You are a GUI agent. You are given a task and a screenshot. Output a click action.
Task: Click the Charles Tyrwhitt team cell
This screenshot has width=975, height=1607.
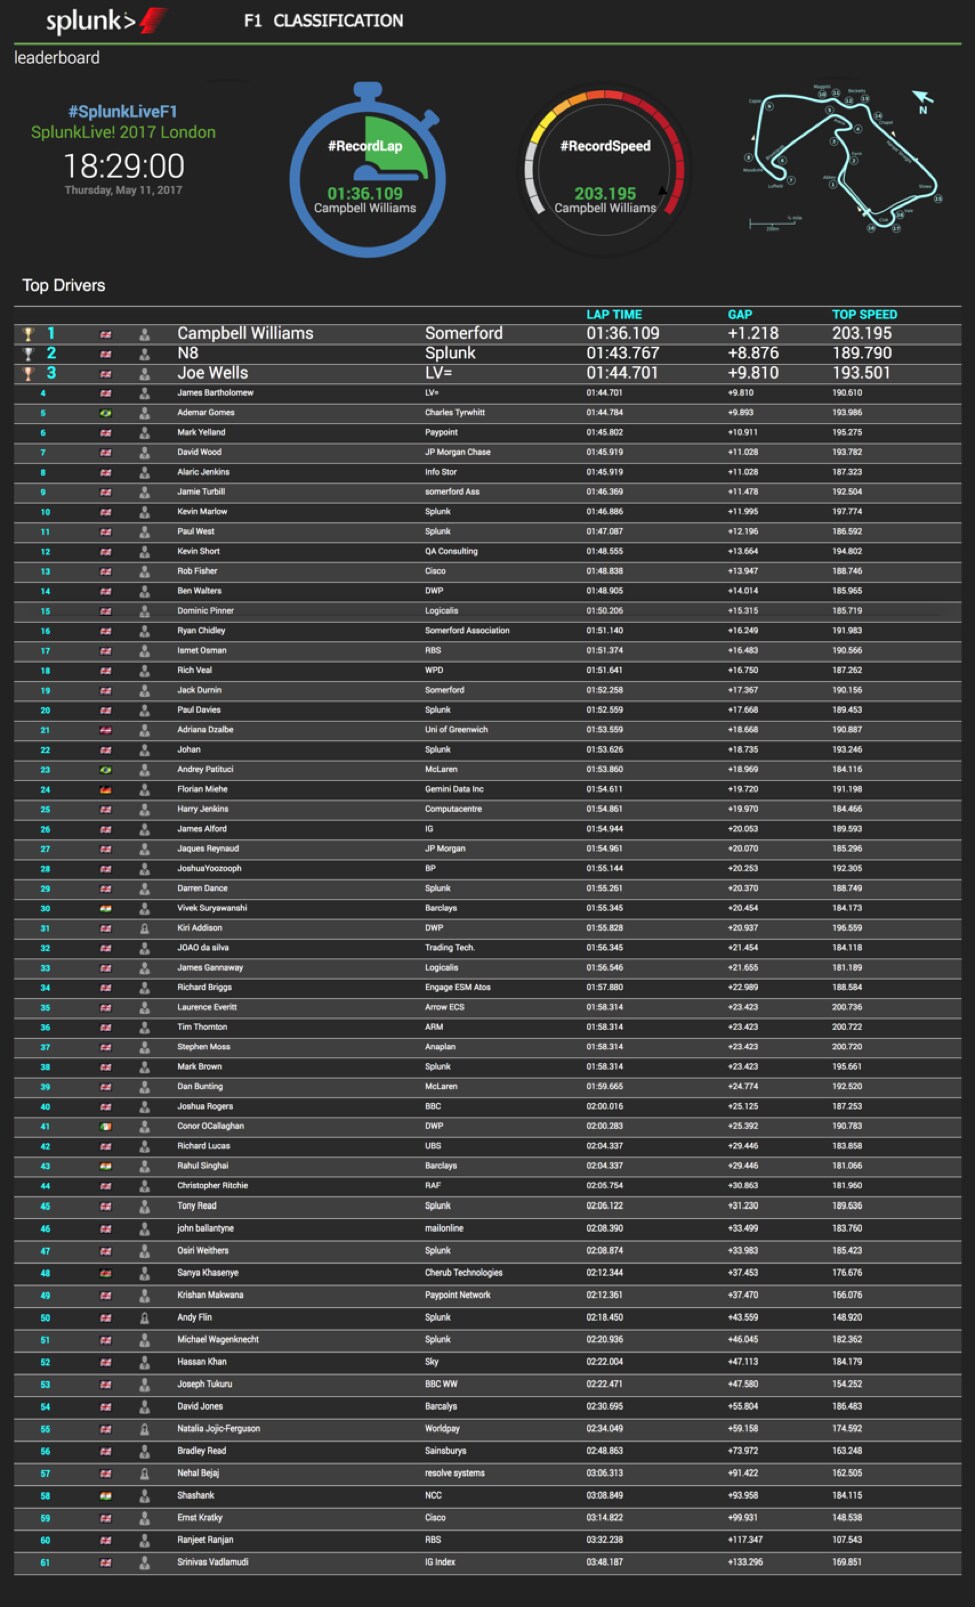pos(455,413)
